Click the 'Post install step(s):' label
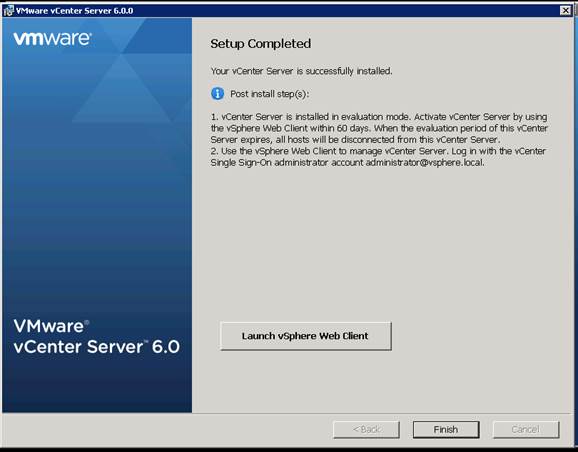 pyautogui.click(x=269, y=94)
